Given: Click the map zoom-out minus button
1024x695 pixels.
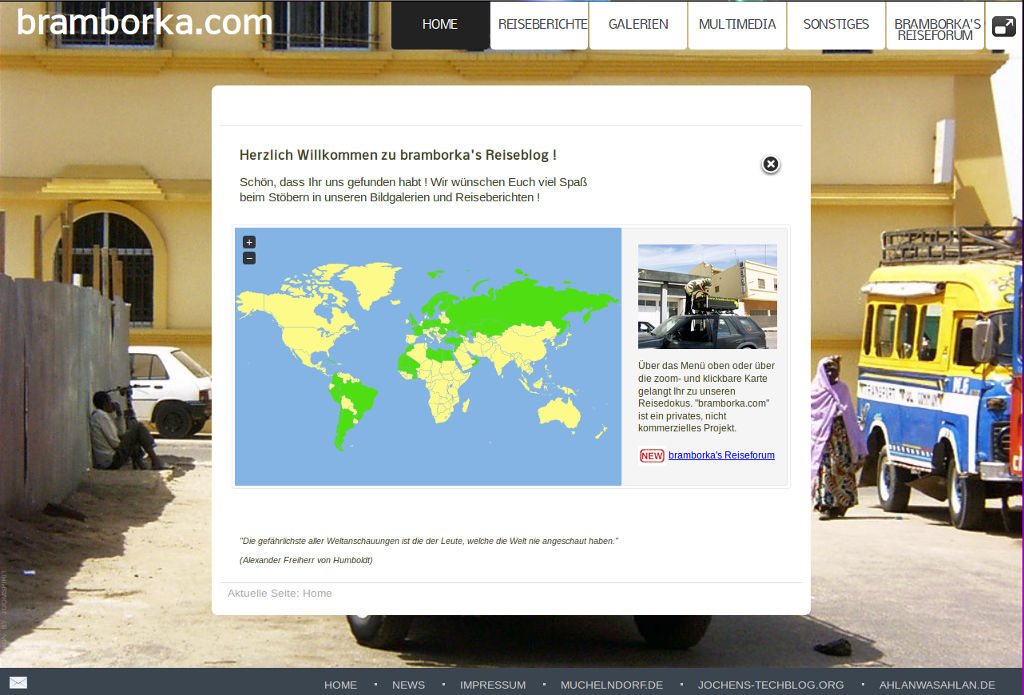Looking at the screenshot, I should 249,258.
